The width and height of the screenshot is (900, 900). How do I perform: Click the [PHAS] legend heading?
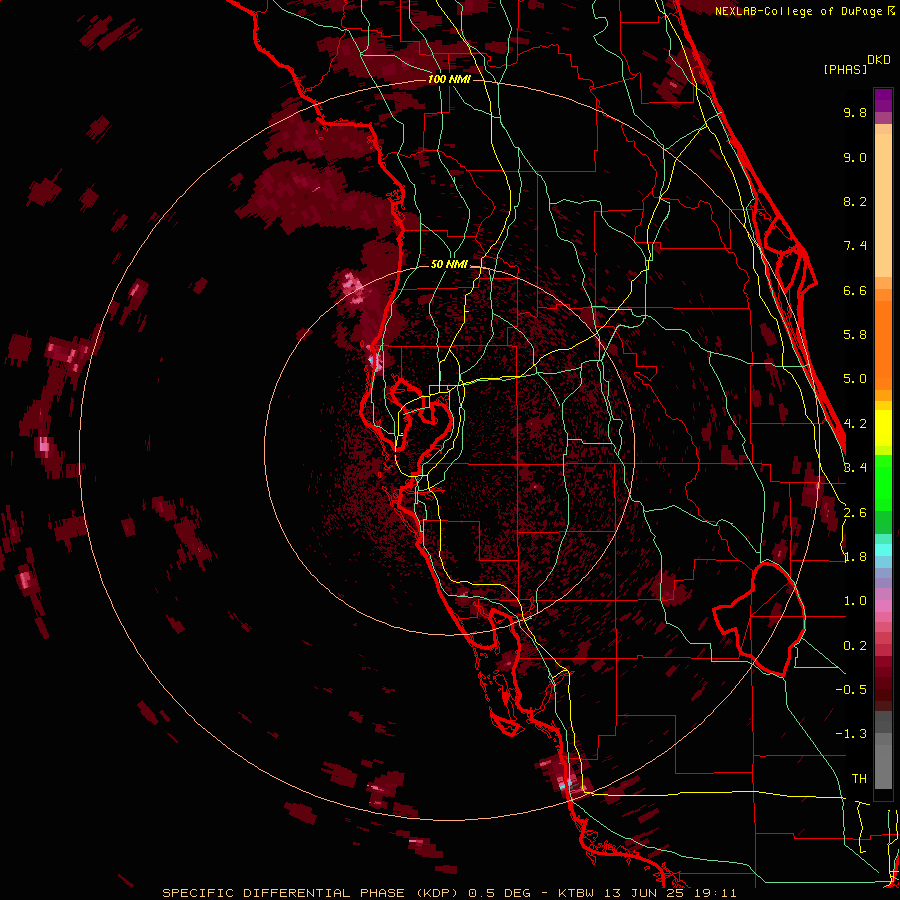coord(845,69)
